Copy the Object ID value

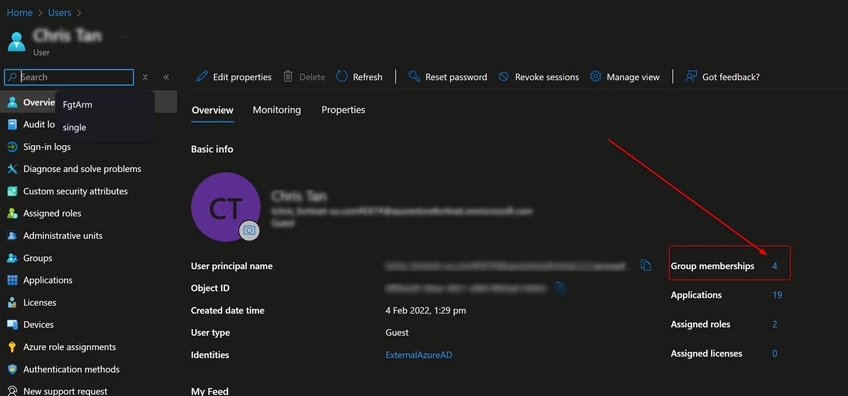(561, 288)
